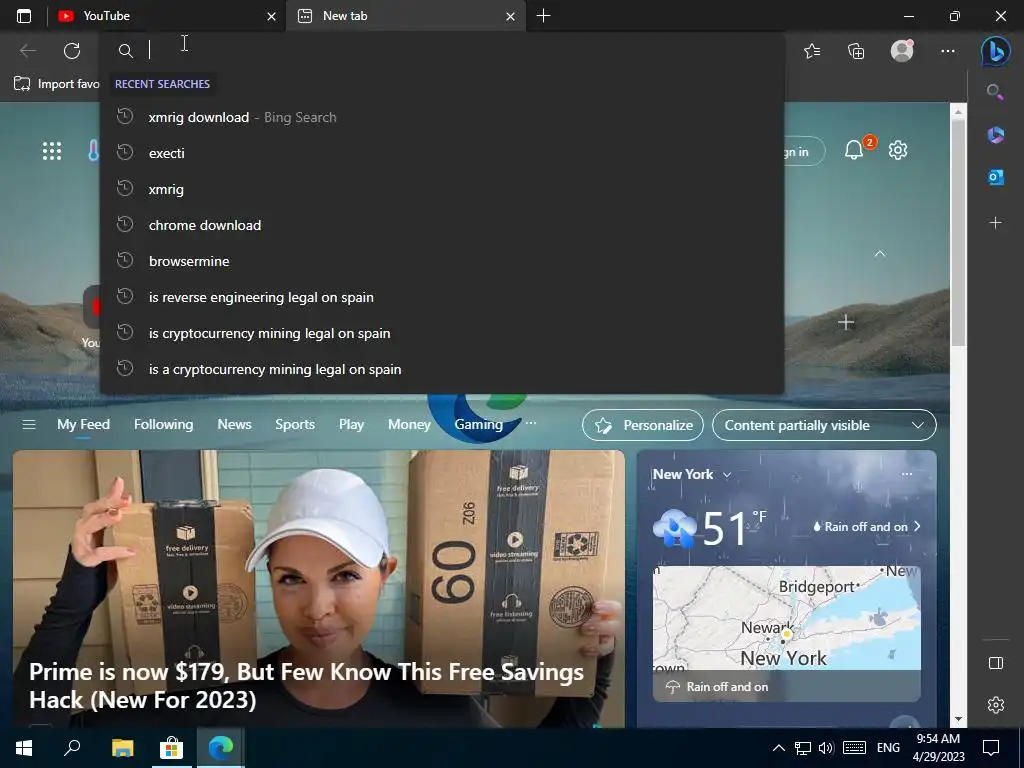The image size is (1024, 768).
Task: Close the New tab tab
Action: tap(511, 16)
